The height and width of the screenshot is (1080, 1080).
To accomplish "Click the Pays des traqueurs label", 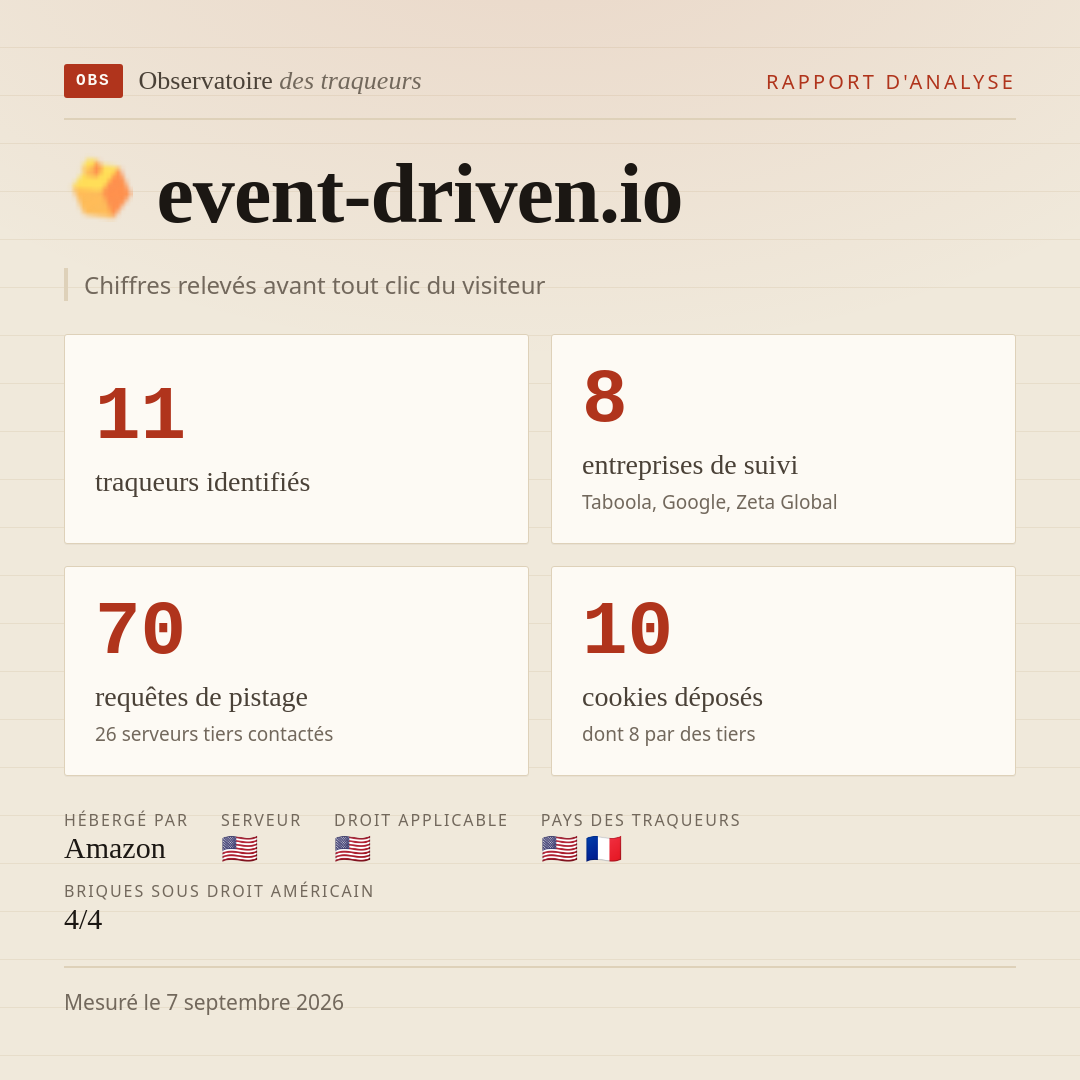I will (x=641, y=820).
